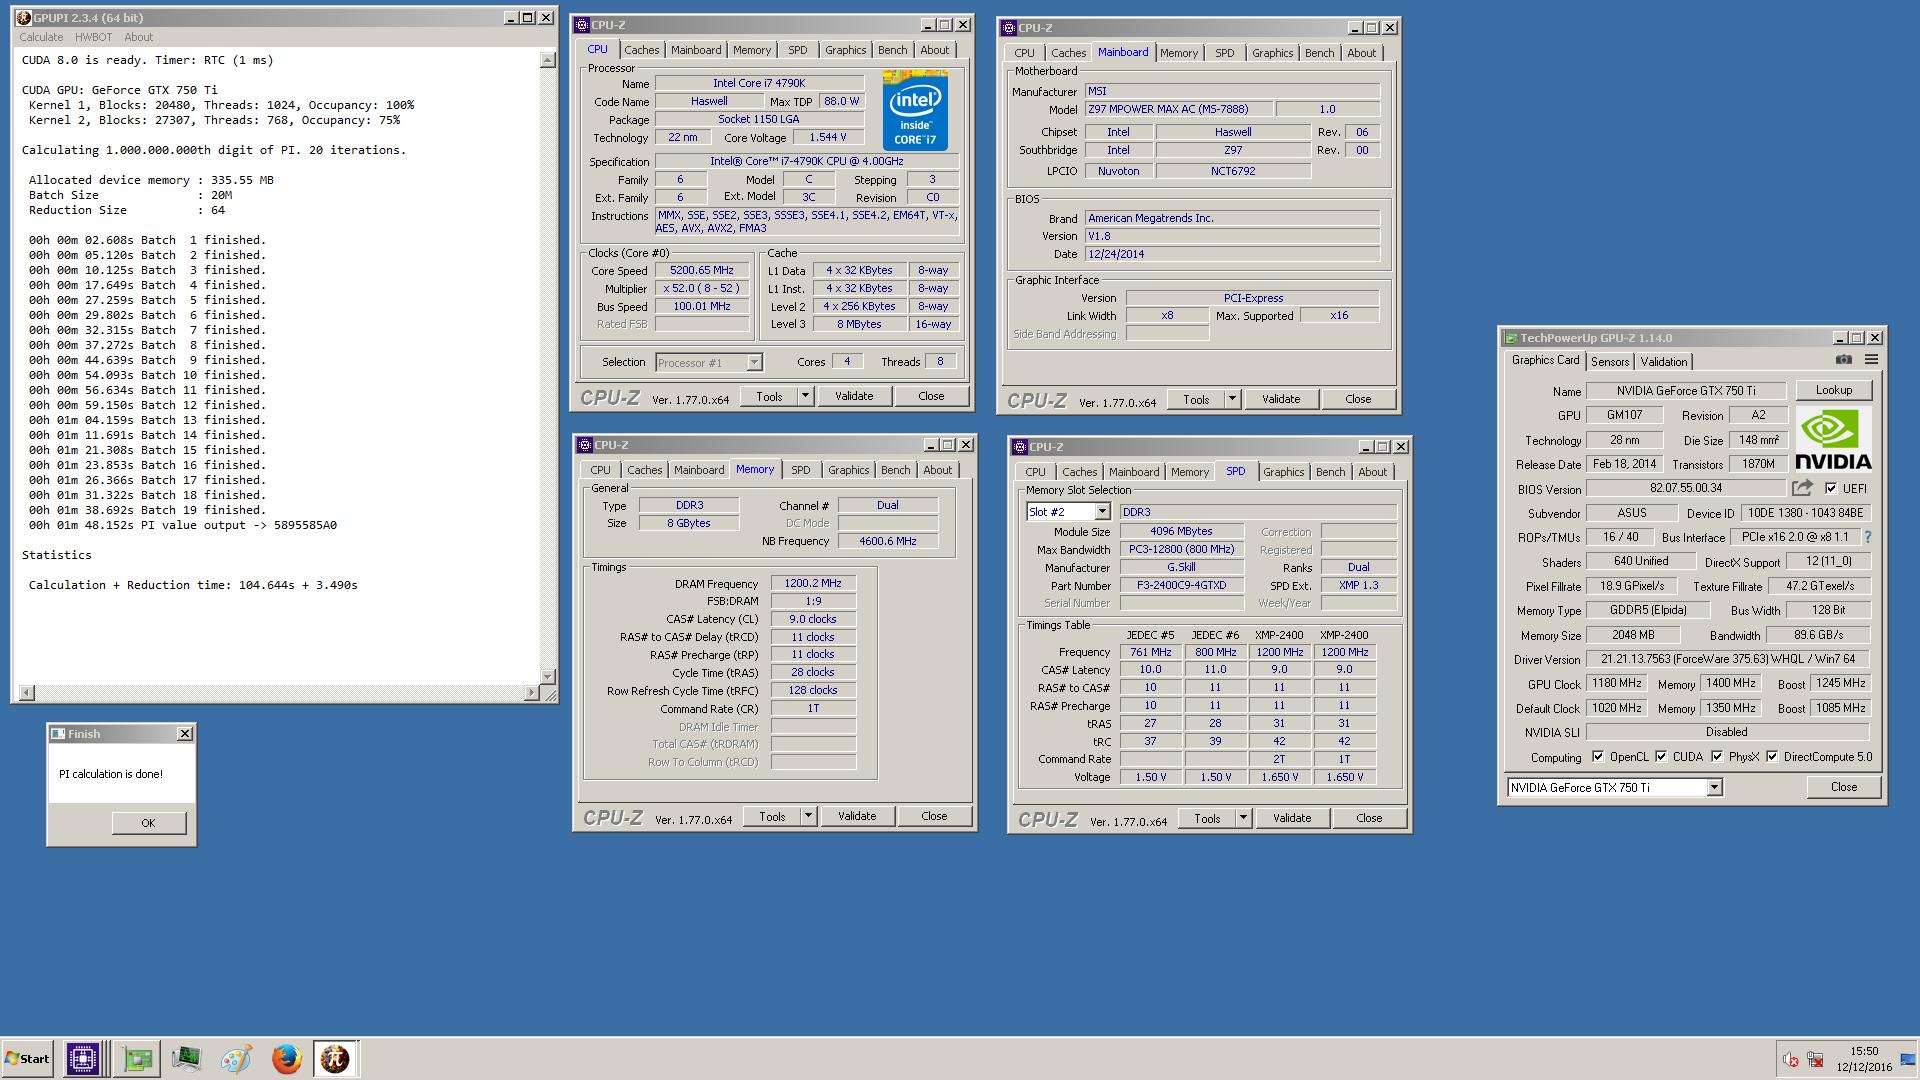The height and width of the screenshot is (1080, 1920).
Task: Open the GPUPI About menu
Action: click(x=139, y=37)
